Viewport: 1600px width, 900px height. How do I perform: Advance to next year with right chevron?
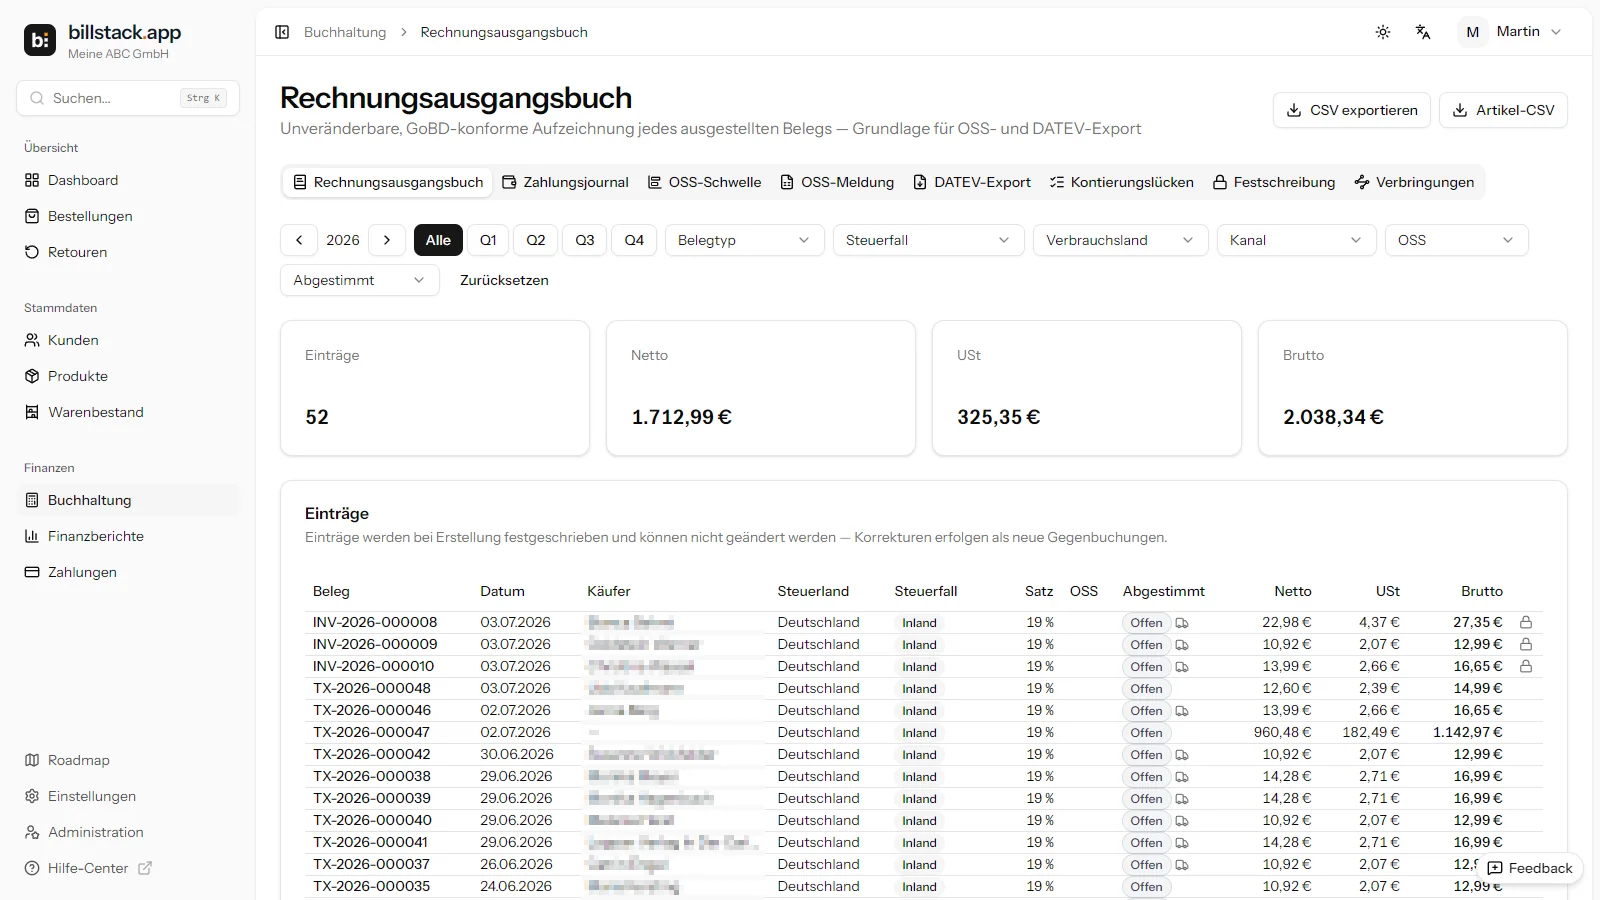[387, 240]
